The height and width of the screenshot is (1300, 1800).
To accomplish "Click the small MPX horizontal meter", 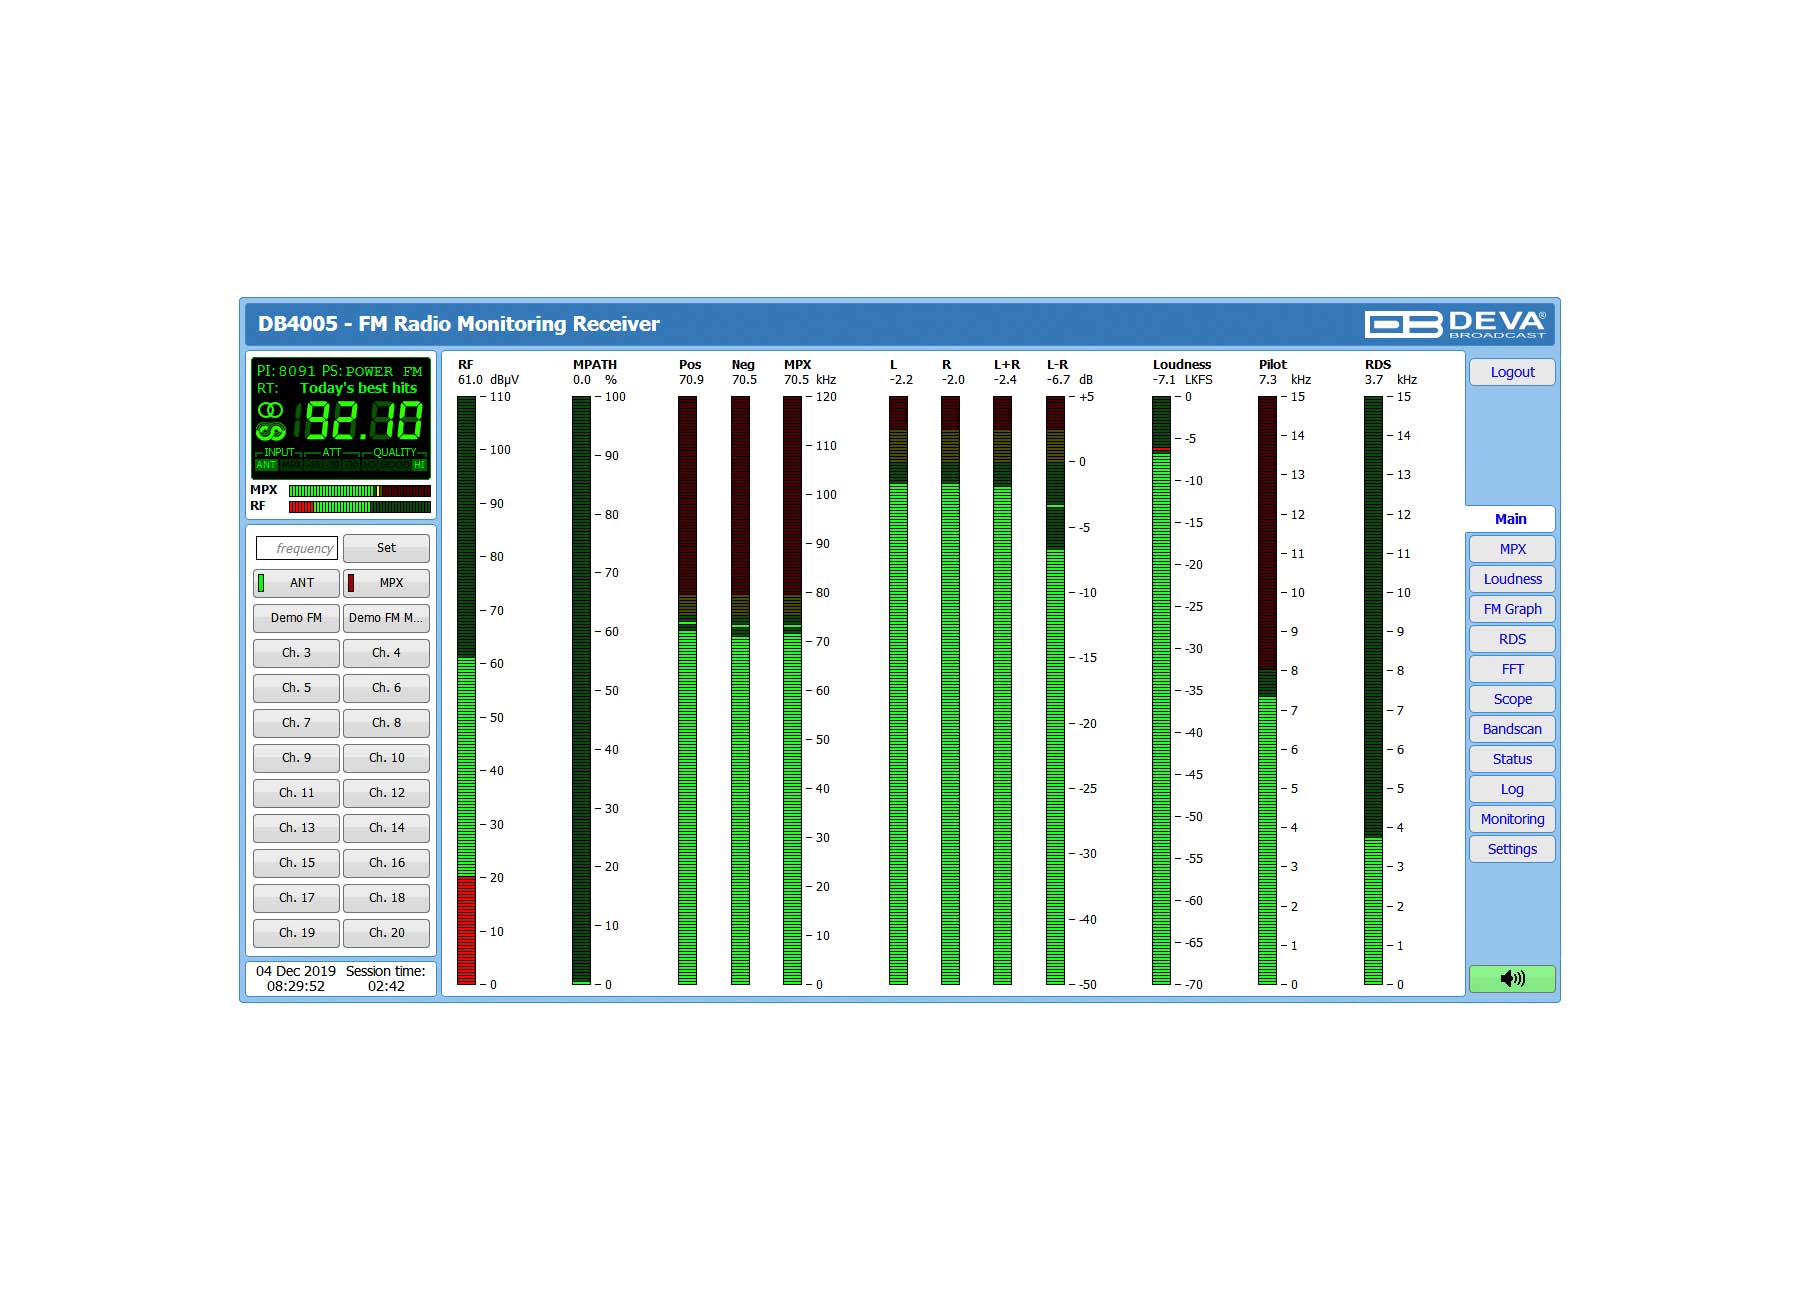I will pos(360,491).
